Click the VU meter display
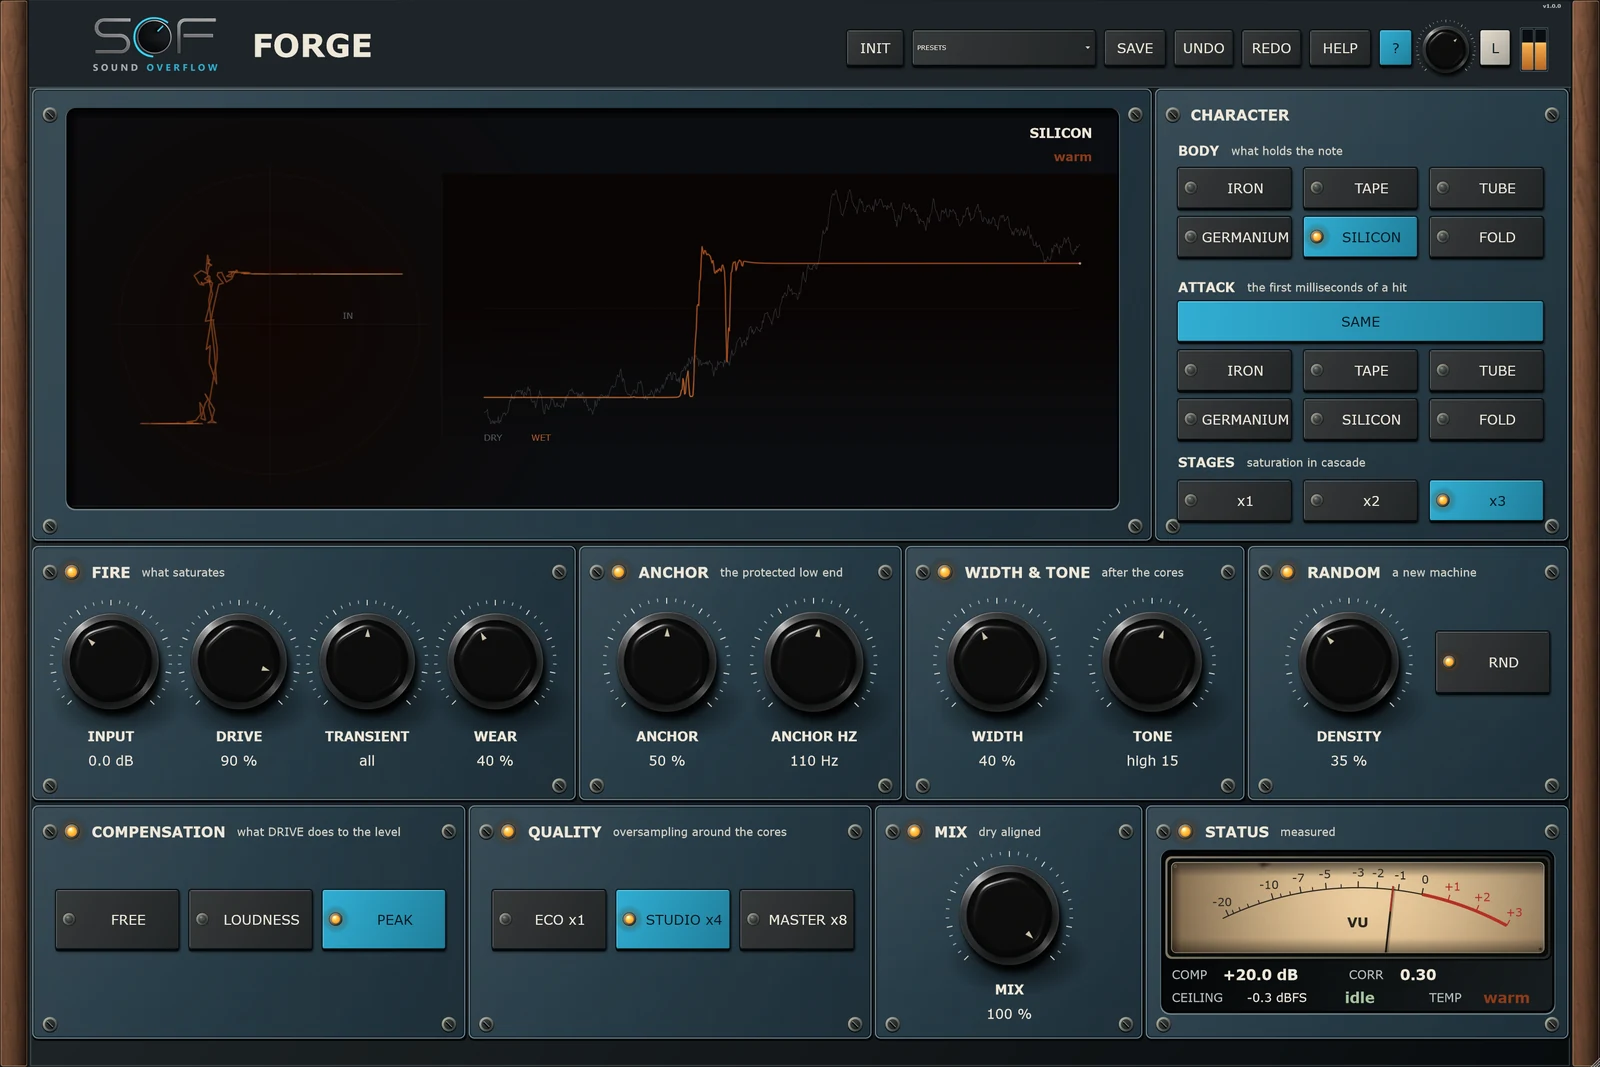The image size is (1600, 1067). click(1357, 906)
